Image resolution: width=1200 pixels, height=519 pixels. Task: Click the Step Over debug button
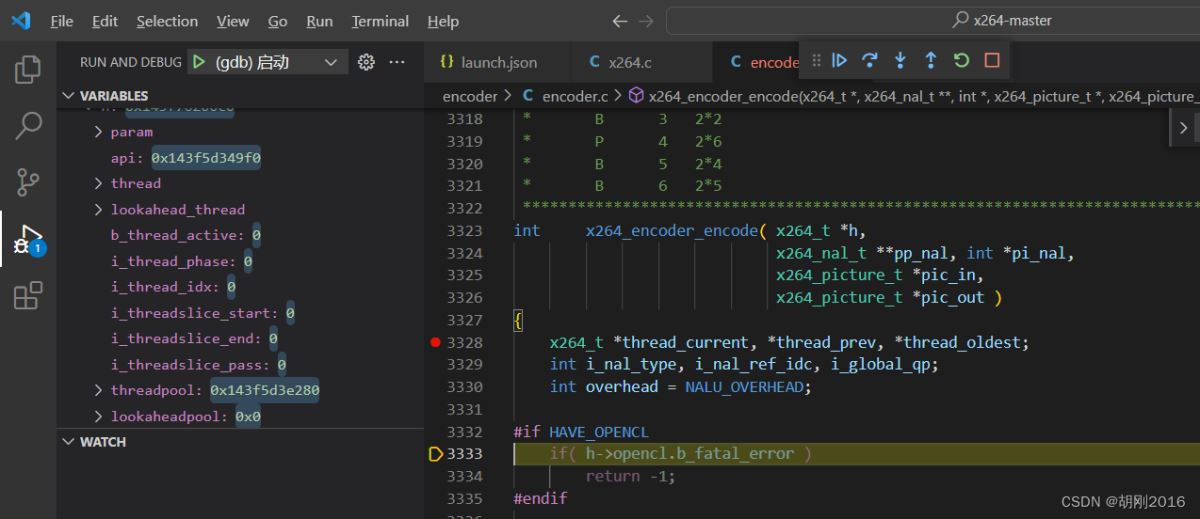(x=870, y=61)
